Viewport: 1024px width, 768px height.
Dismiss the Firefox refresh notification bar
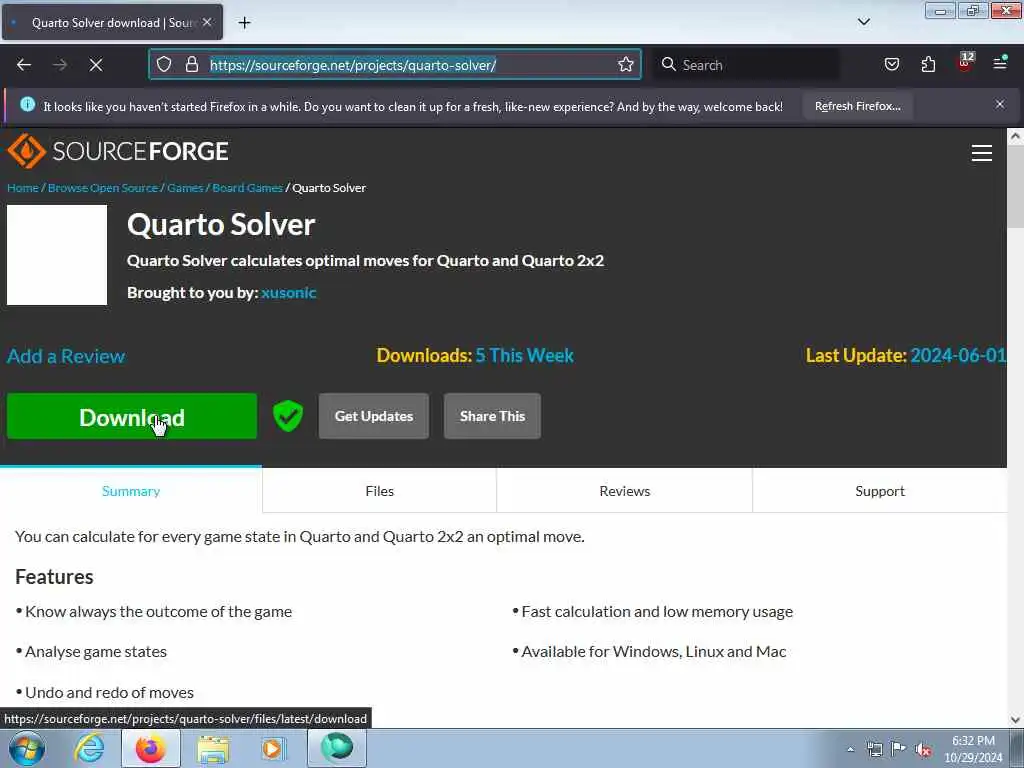[1000, 104]
